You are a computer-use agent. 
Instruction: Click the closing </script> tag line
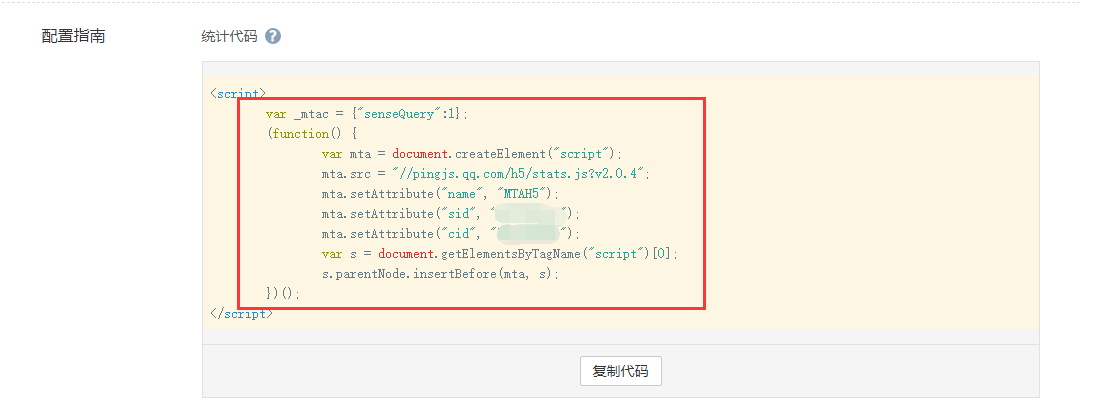coord(241,313)
